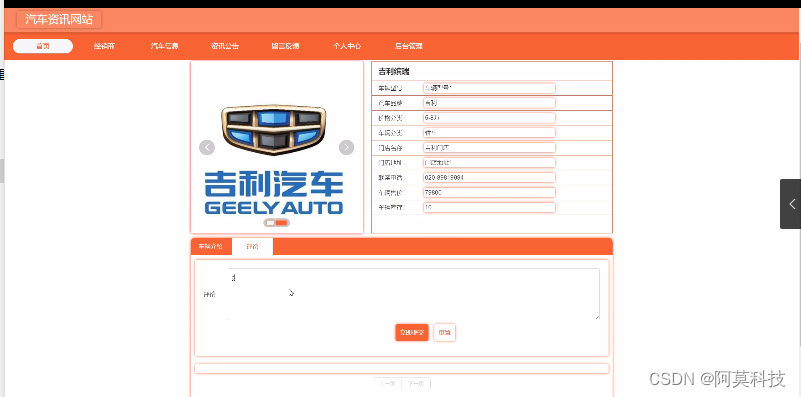
Task: Switch to the 车辆介绍 tab
Action: pyautogui.click(x=211, y=246)
